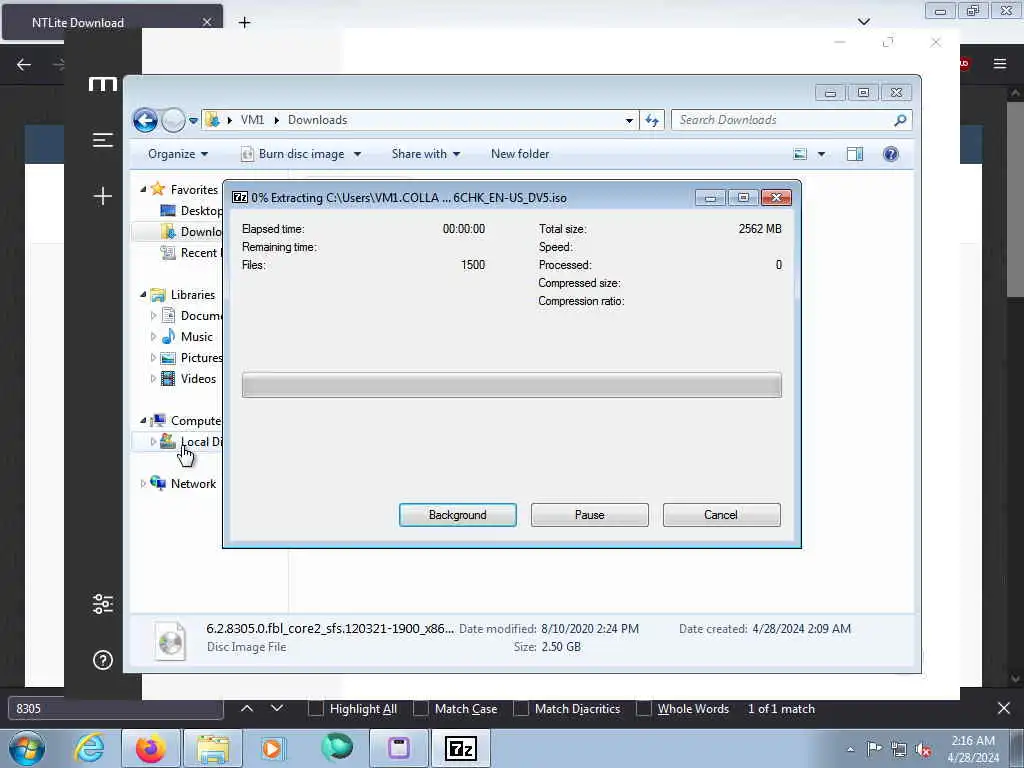
Task: Click Burn disc image in toolbar
Action: pyautogui.click(x=293, y=154)
